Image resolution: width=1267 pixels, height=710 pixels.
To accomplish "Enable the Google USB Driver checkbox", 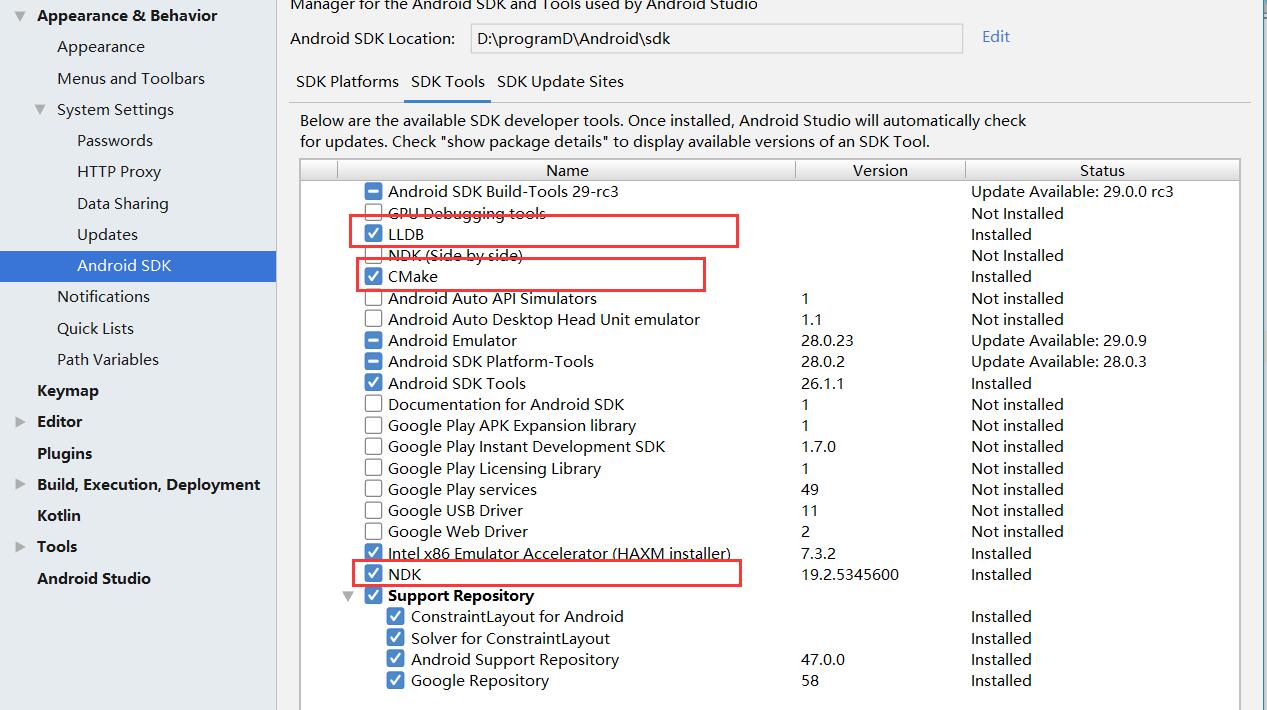I will click(x=373, y=511).
